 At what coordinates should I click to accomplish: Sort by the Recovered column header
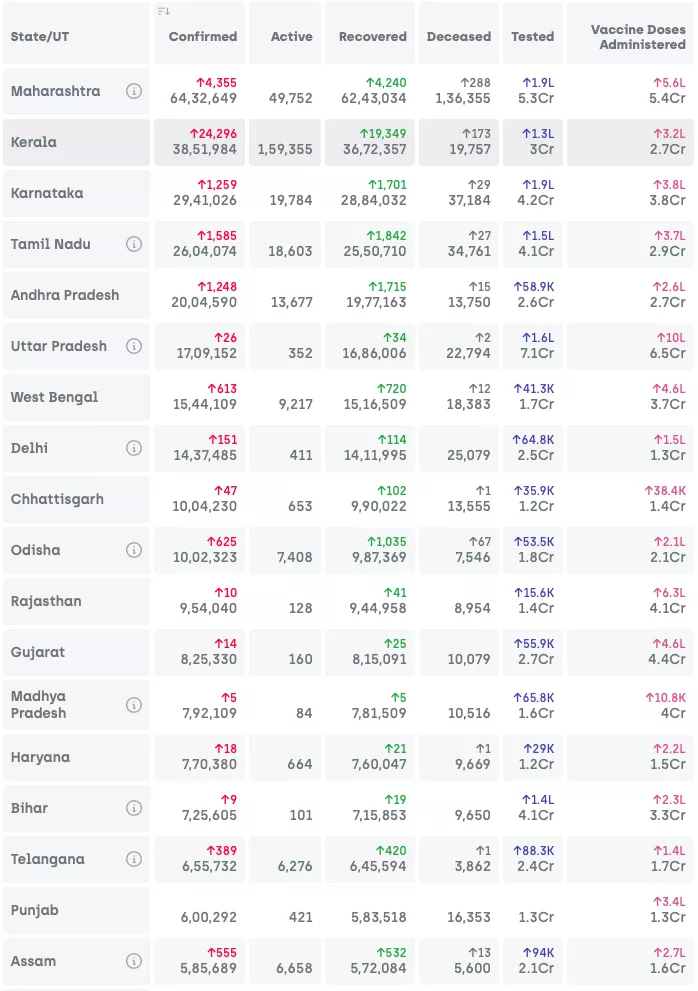pyautogui.click(x=372, y=37)
